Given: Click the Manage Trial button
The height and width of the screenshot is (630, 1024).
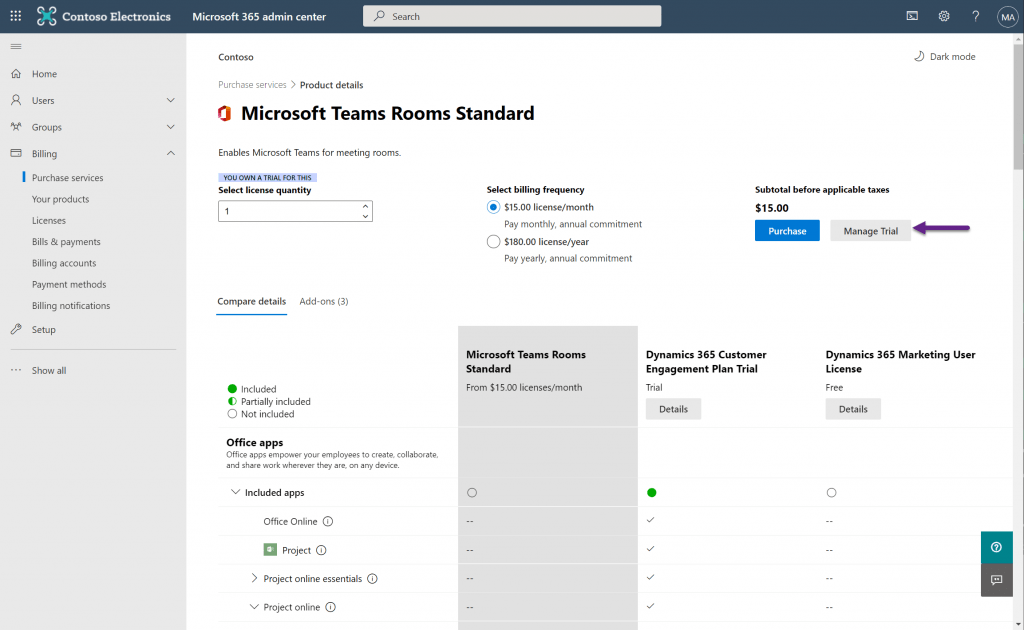Looking at the screenshot, I should pyautogui.click(x=871, y=230).
